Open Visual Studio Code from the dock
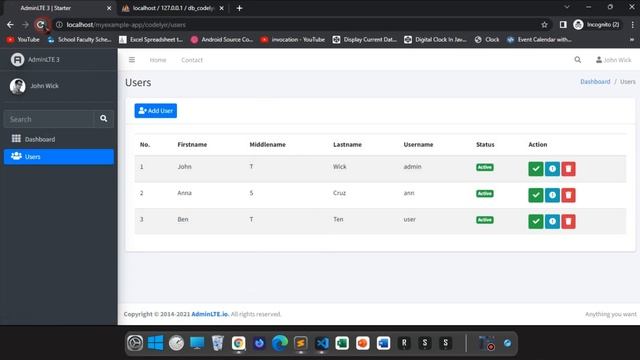Viewport: 640px width, 360px height. tap(322, 343)
